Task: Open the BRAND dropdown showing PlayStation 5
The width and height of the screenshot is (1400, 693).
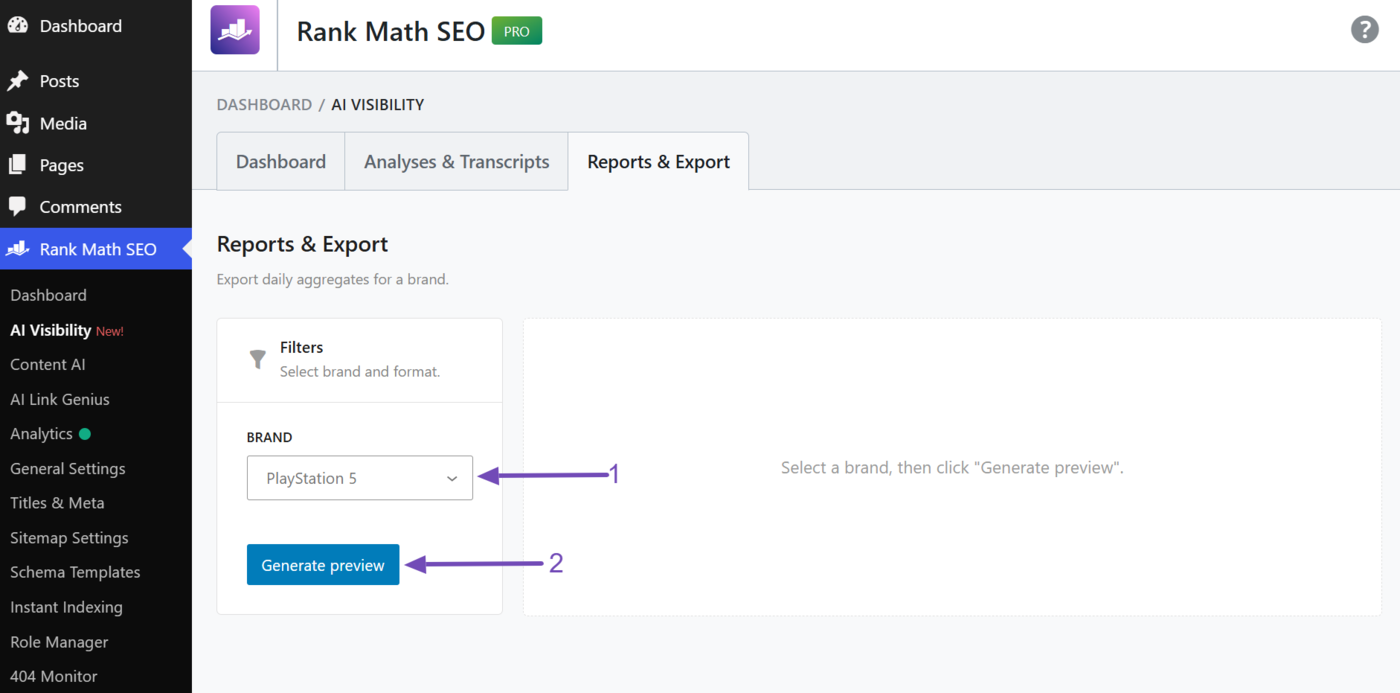Action: [360, 478]
